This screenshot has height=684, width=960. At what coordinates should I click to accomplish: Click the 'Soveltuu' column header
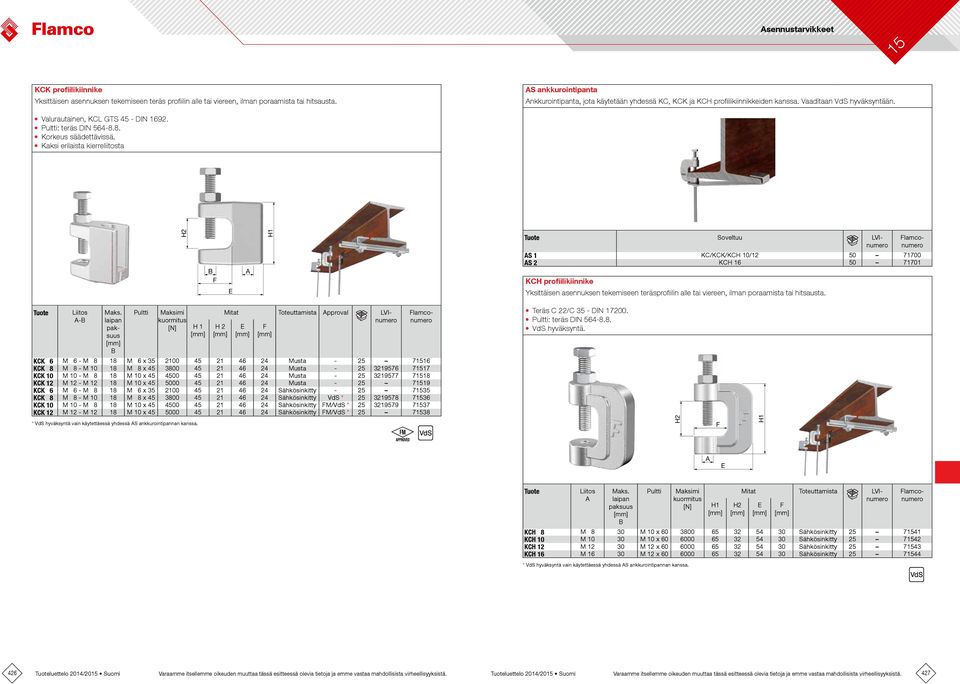[729, 238]
